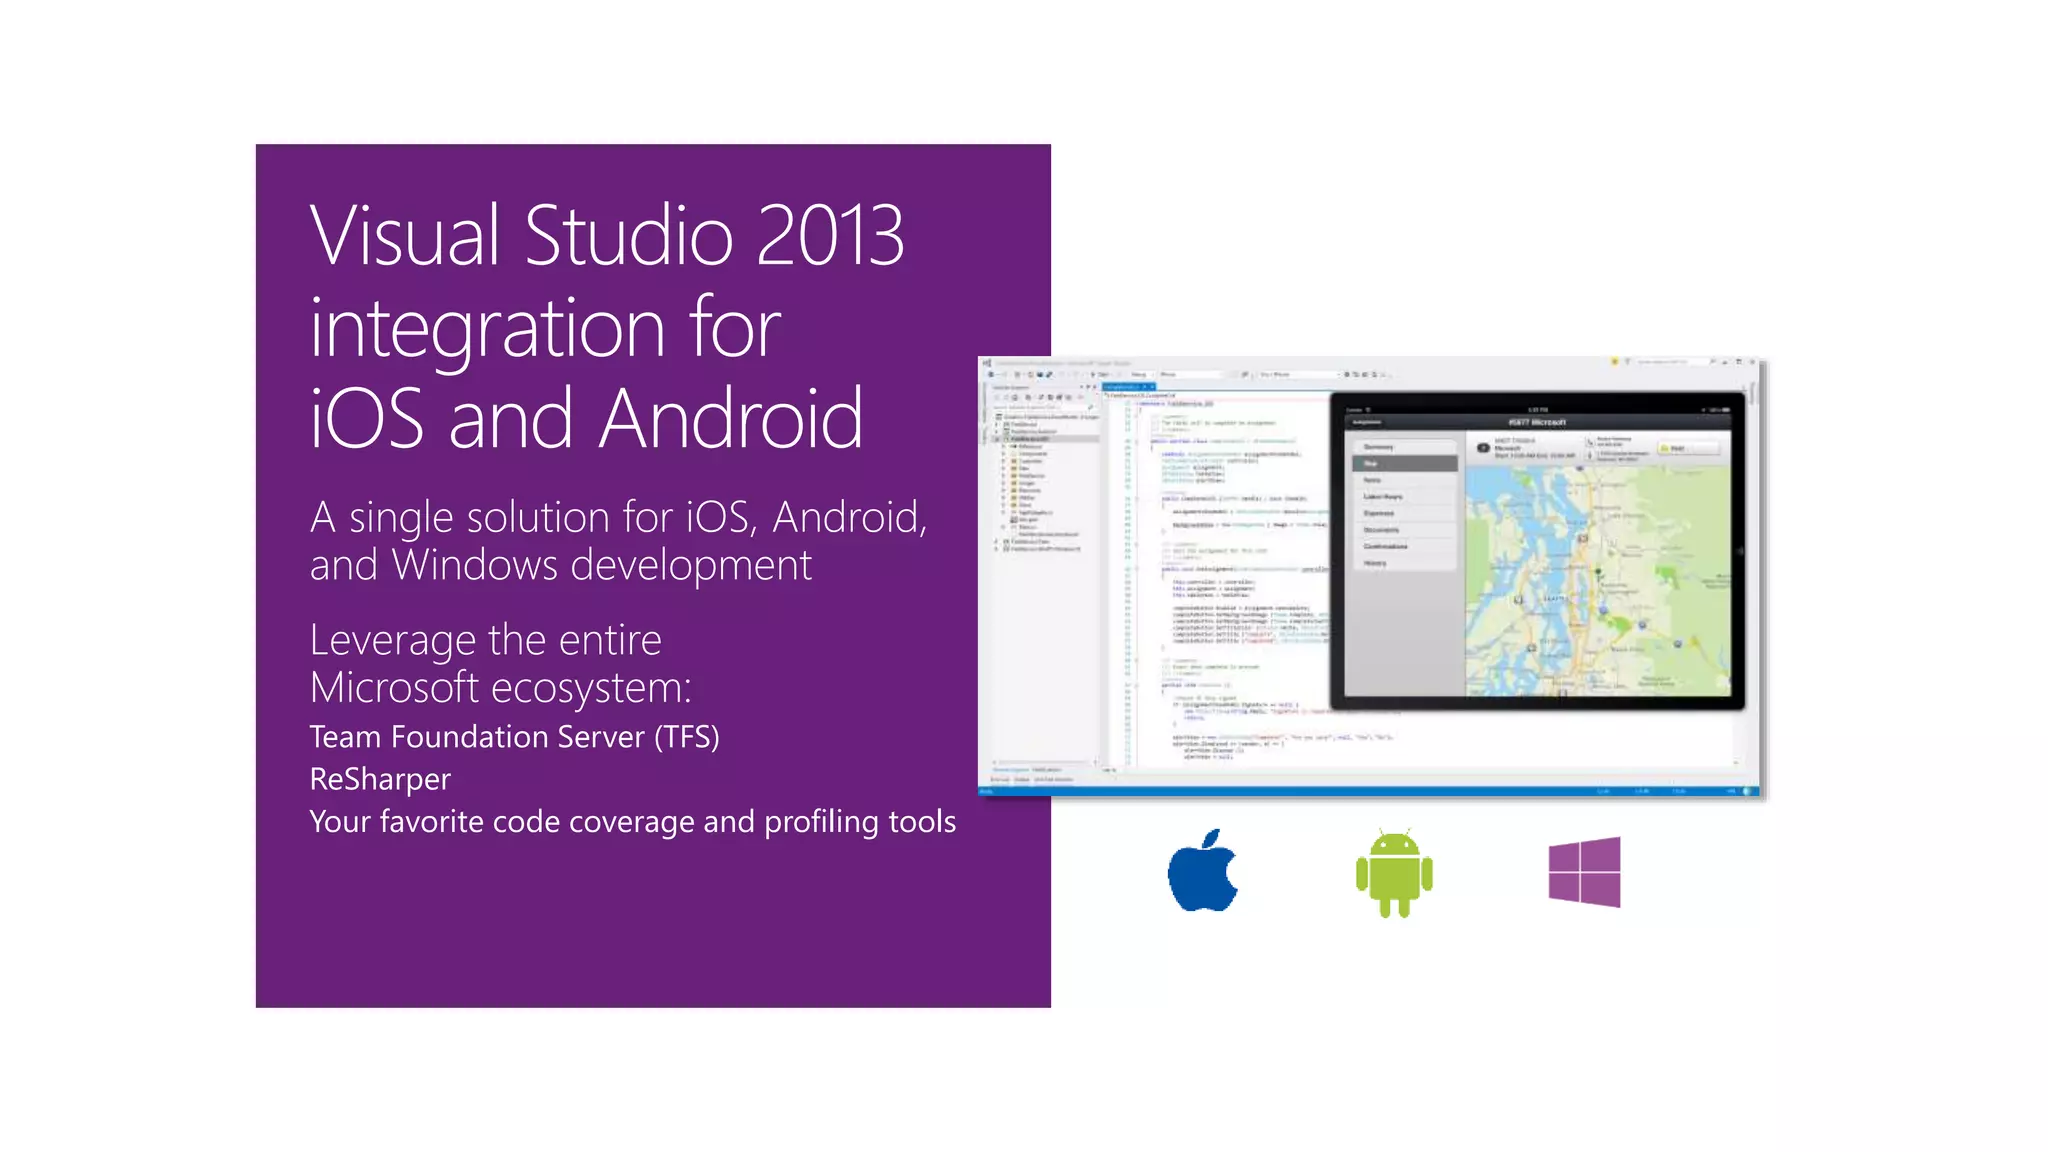The image size is (2048, 1152).
Task: Select History in the iPad sidebar
Action: 1404,563
